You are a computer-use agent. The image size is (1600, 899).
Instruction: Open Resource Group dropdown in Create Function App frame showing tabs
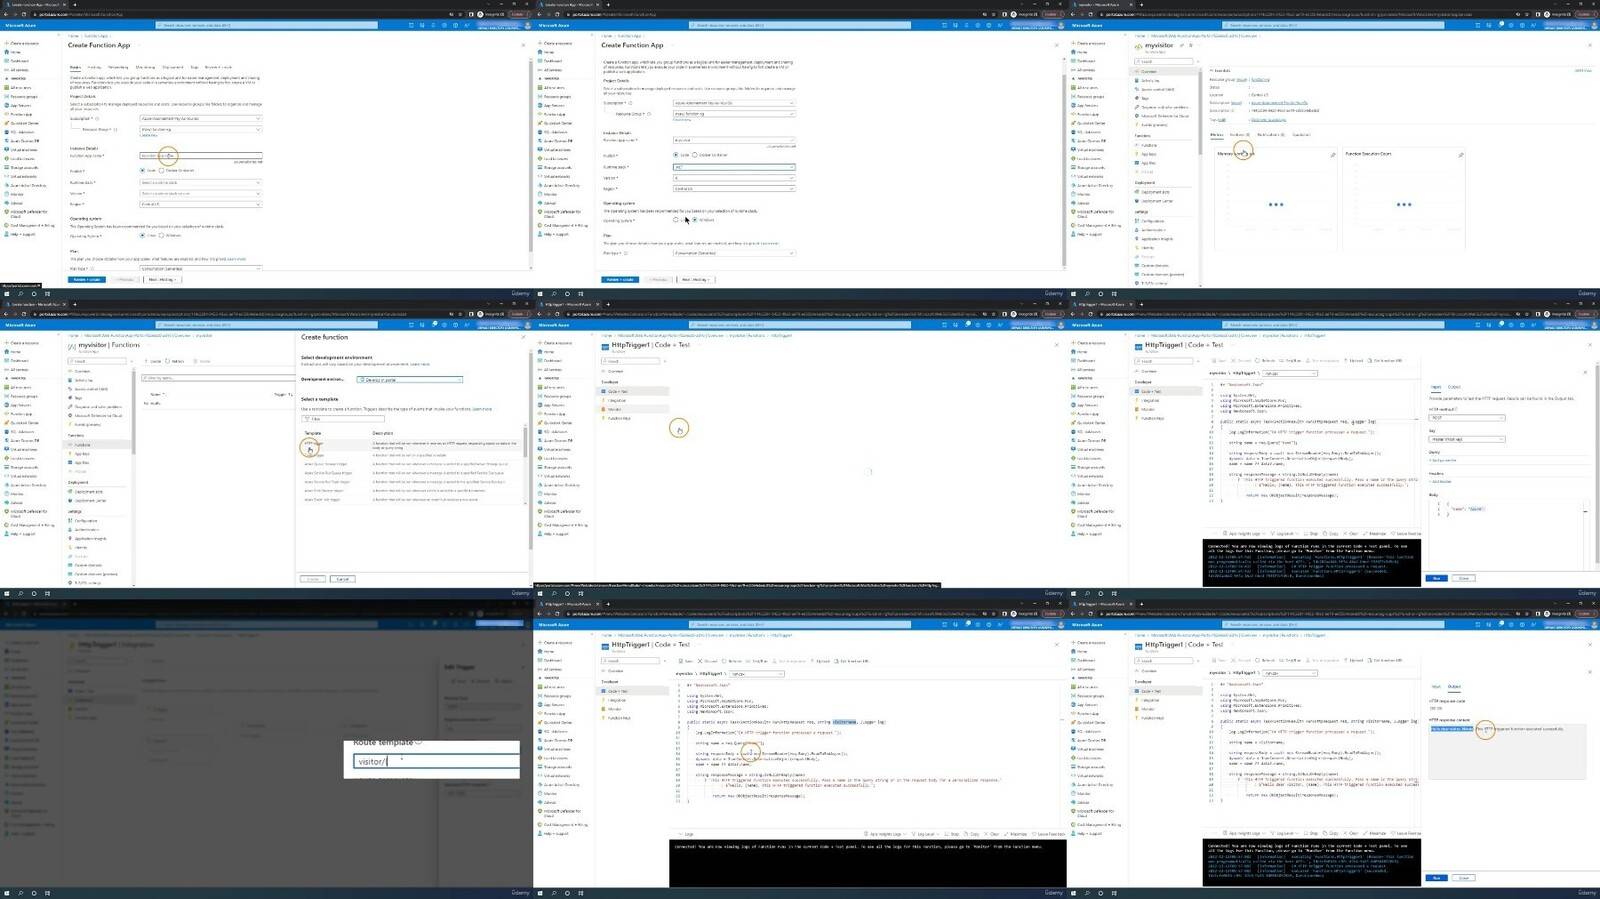tap(200, 129)
